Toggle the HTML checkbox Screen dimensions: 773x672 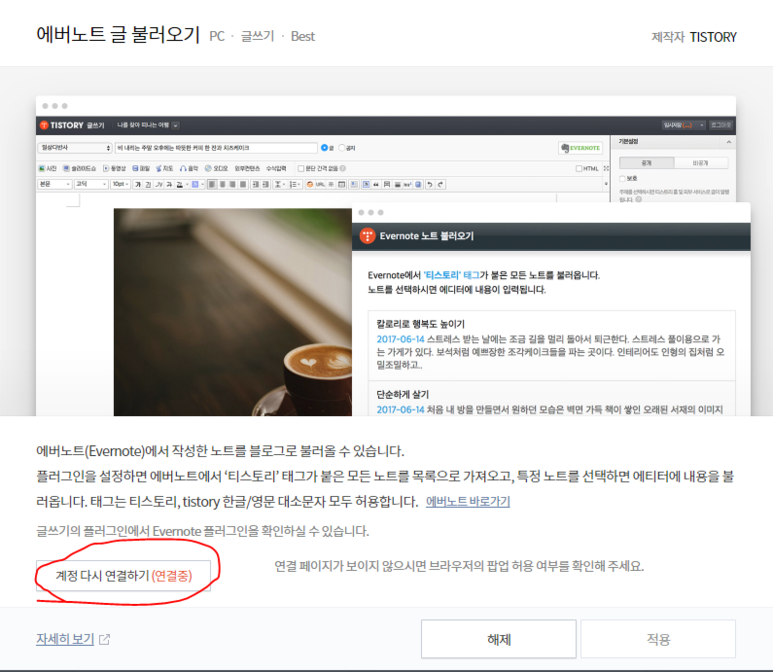579,169
